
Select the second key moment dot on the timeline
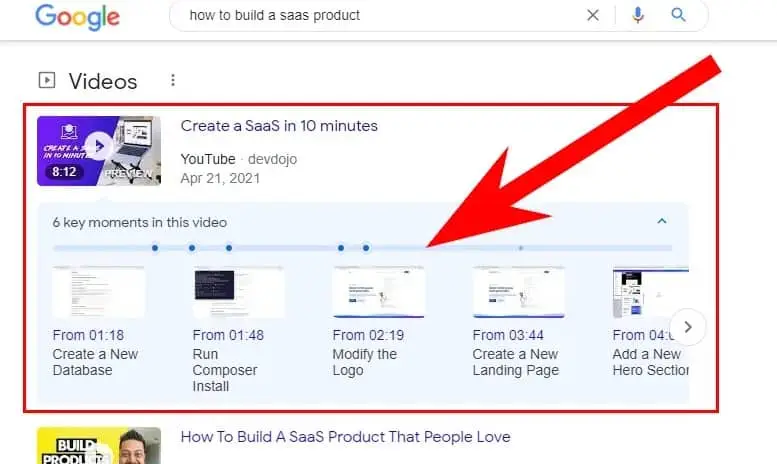click(x=192, y=248)
